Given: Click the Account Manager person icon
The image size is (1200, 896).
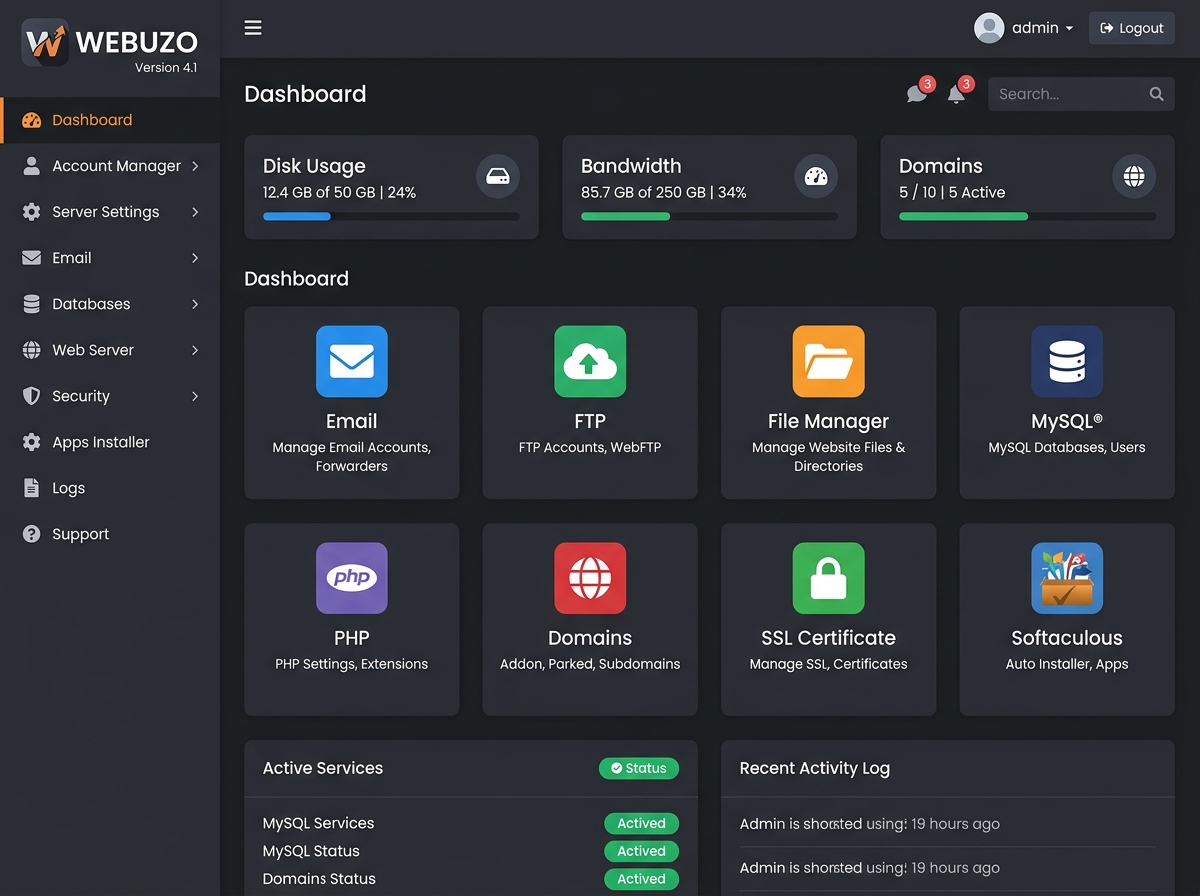Looking at the screenshot, I should tap(32, 166).
